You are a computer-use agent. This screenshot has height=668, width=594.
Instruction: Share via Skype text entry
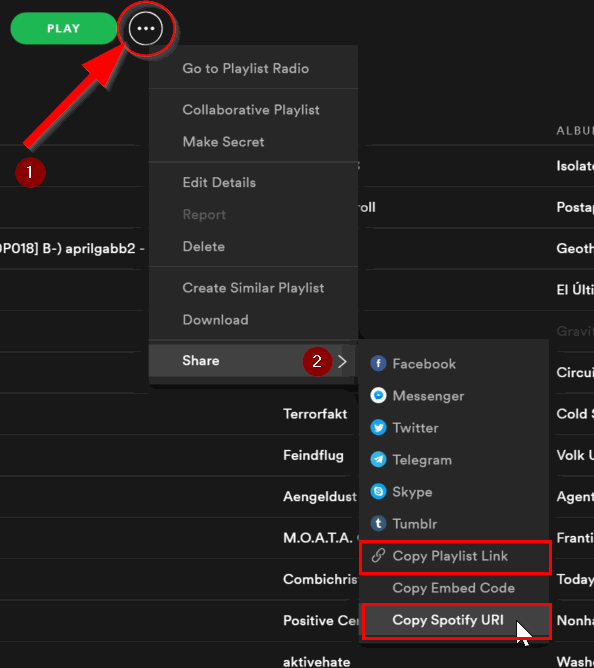(x=412, y=492)
